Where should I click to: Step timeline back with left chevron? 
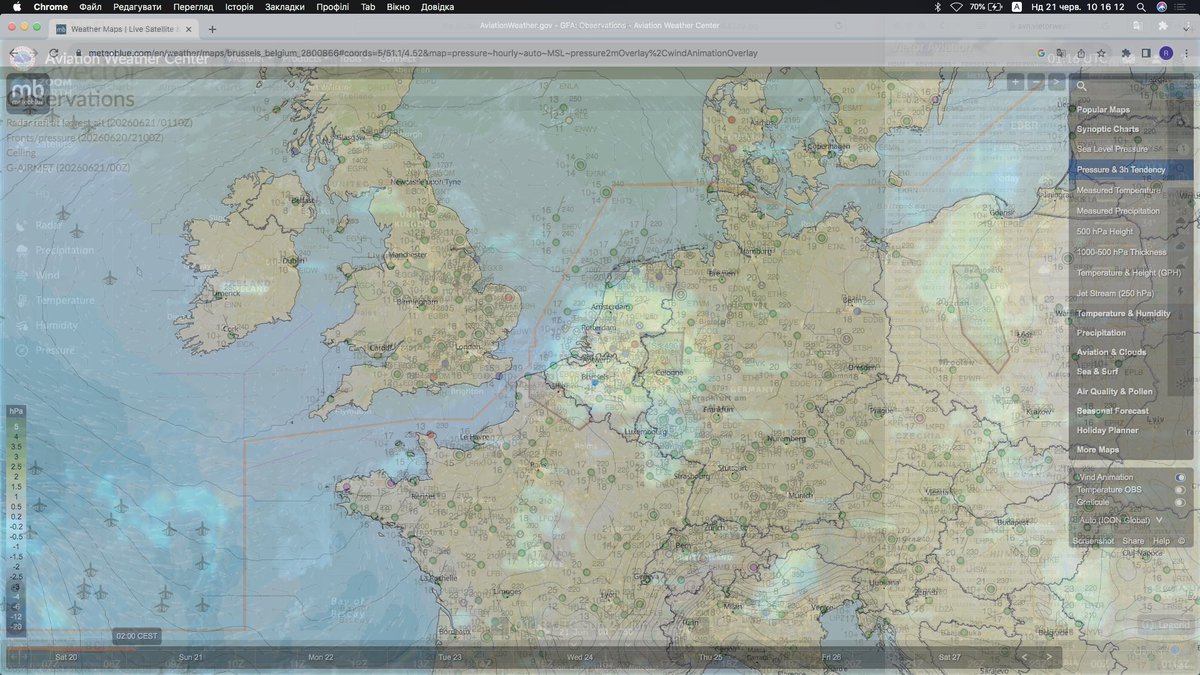tap(1024, 657)
